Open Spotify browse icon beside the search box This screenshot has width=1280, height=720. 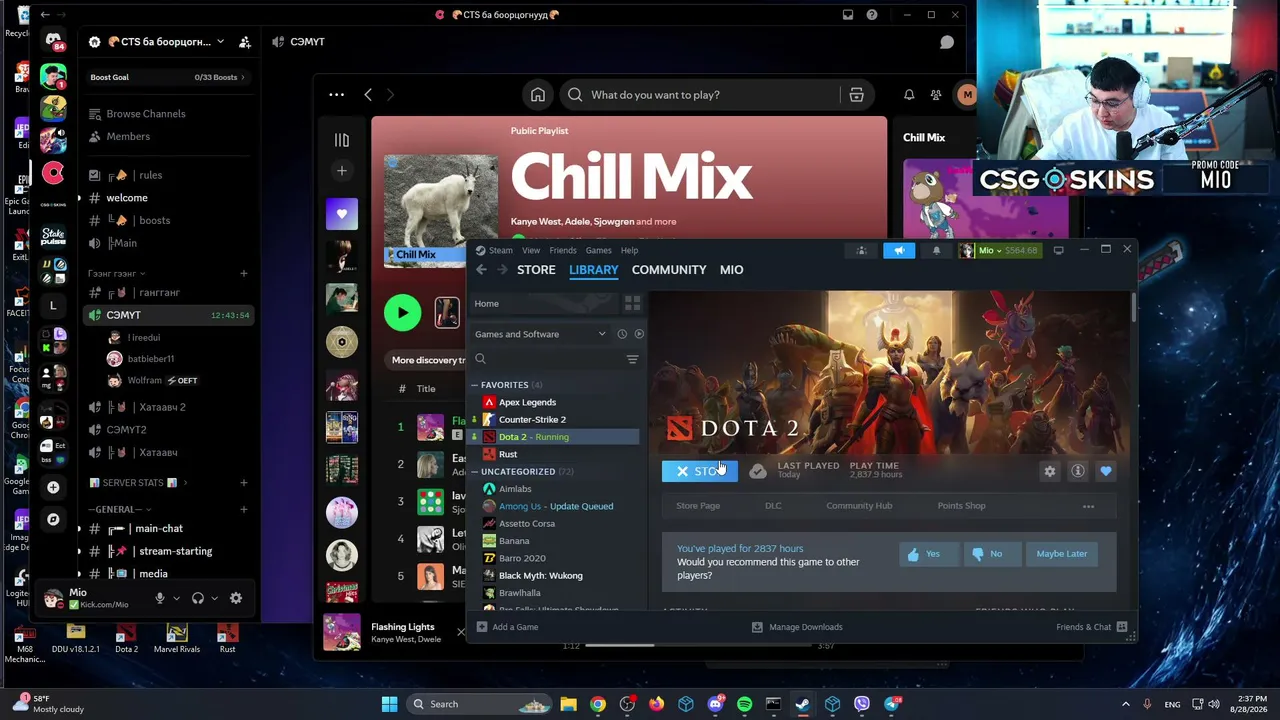856,95
